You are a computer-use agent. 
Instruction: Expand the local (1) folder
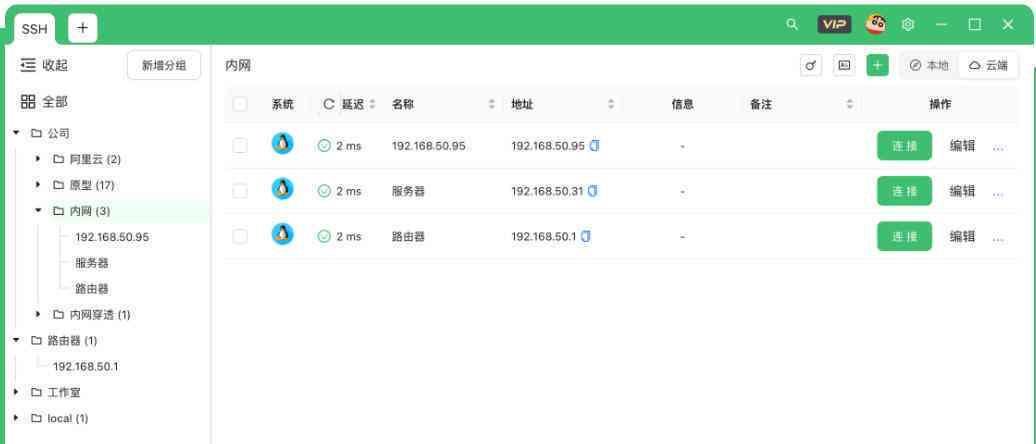pos(17,418)
